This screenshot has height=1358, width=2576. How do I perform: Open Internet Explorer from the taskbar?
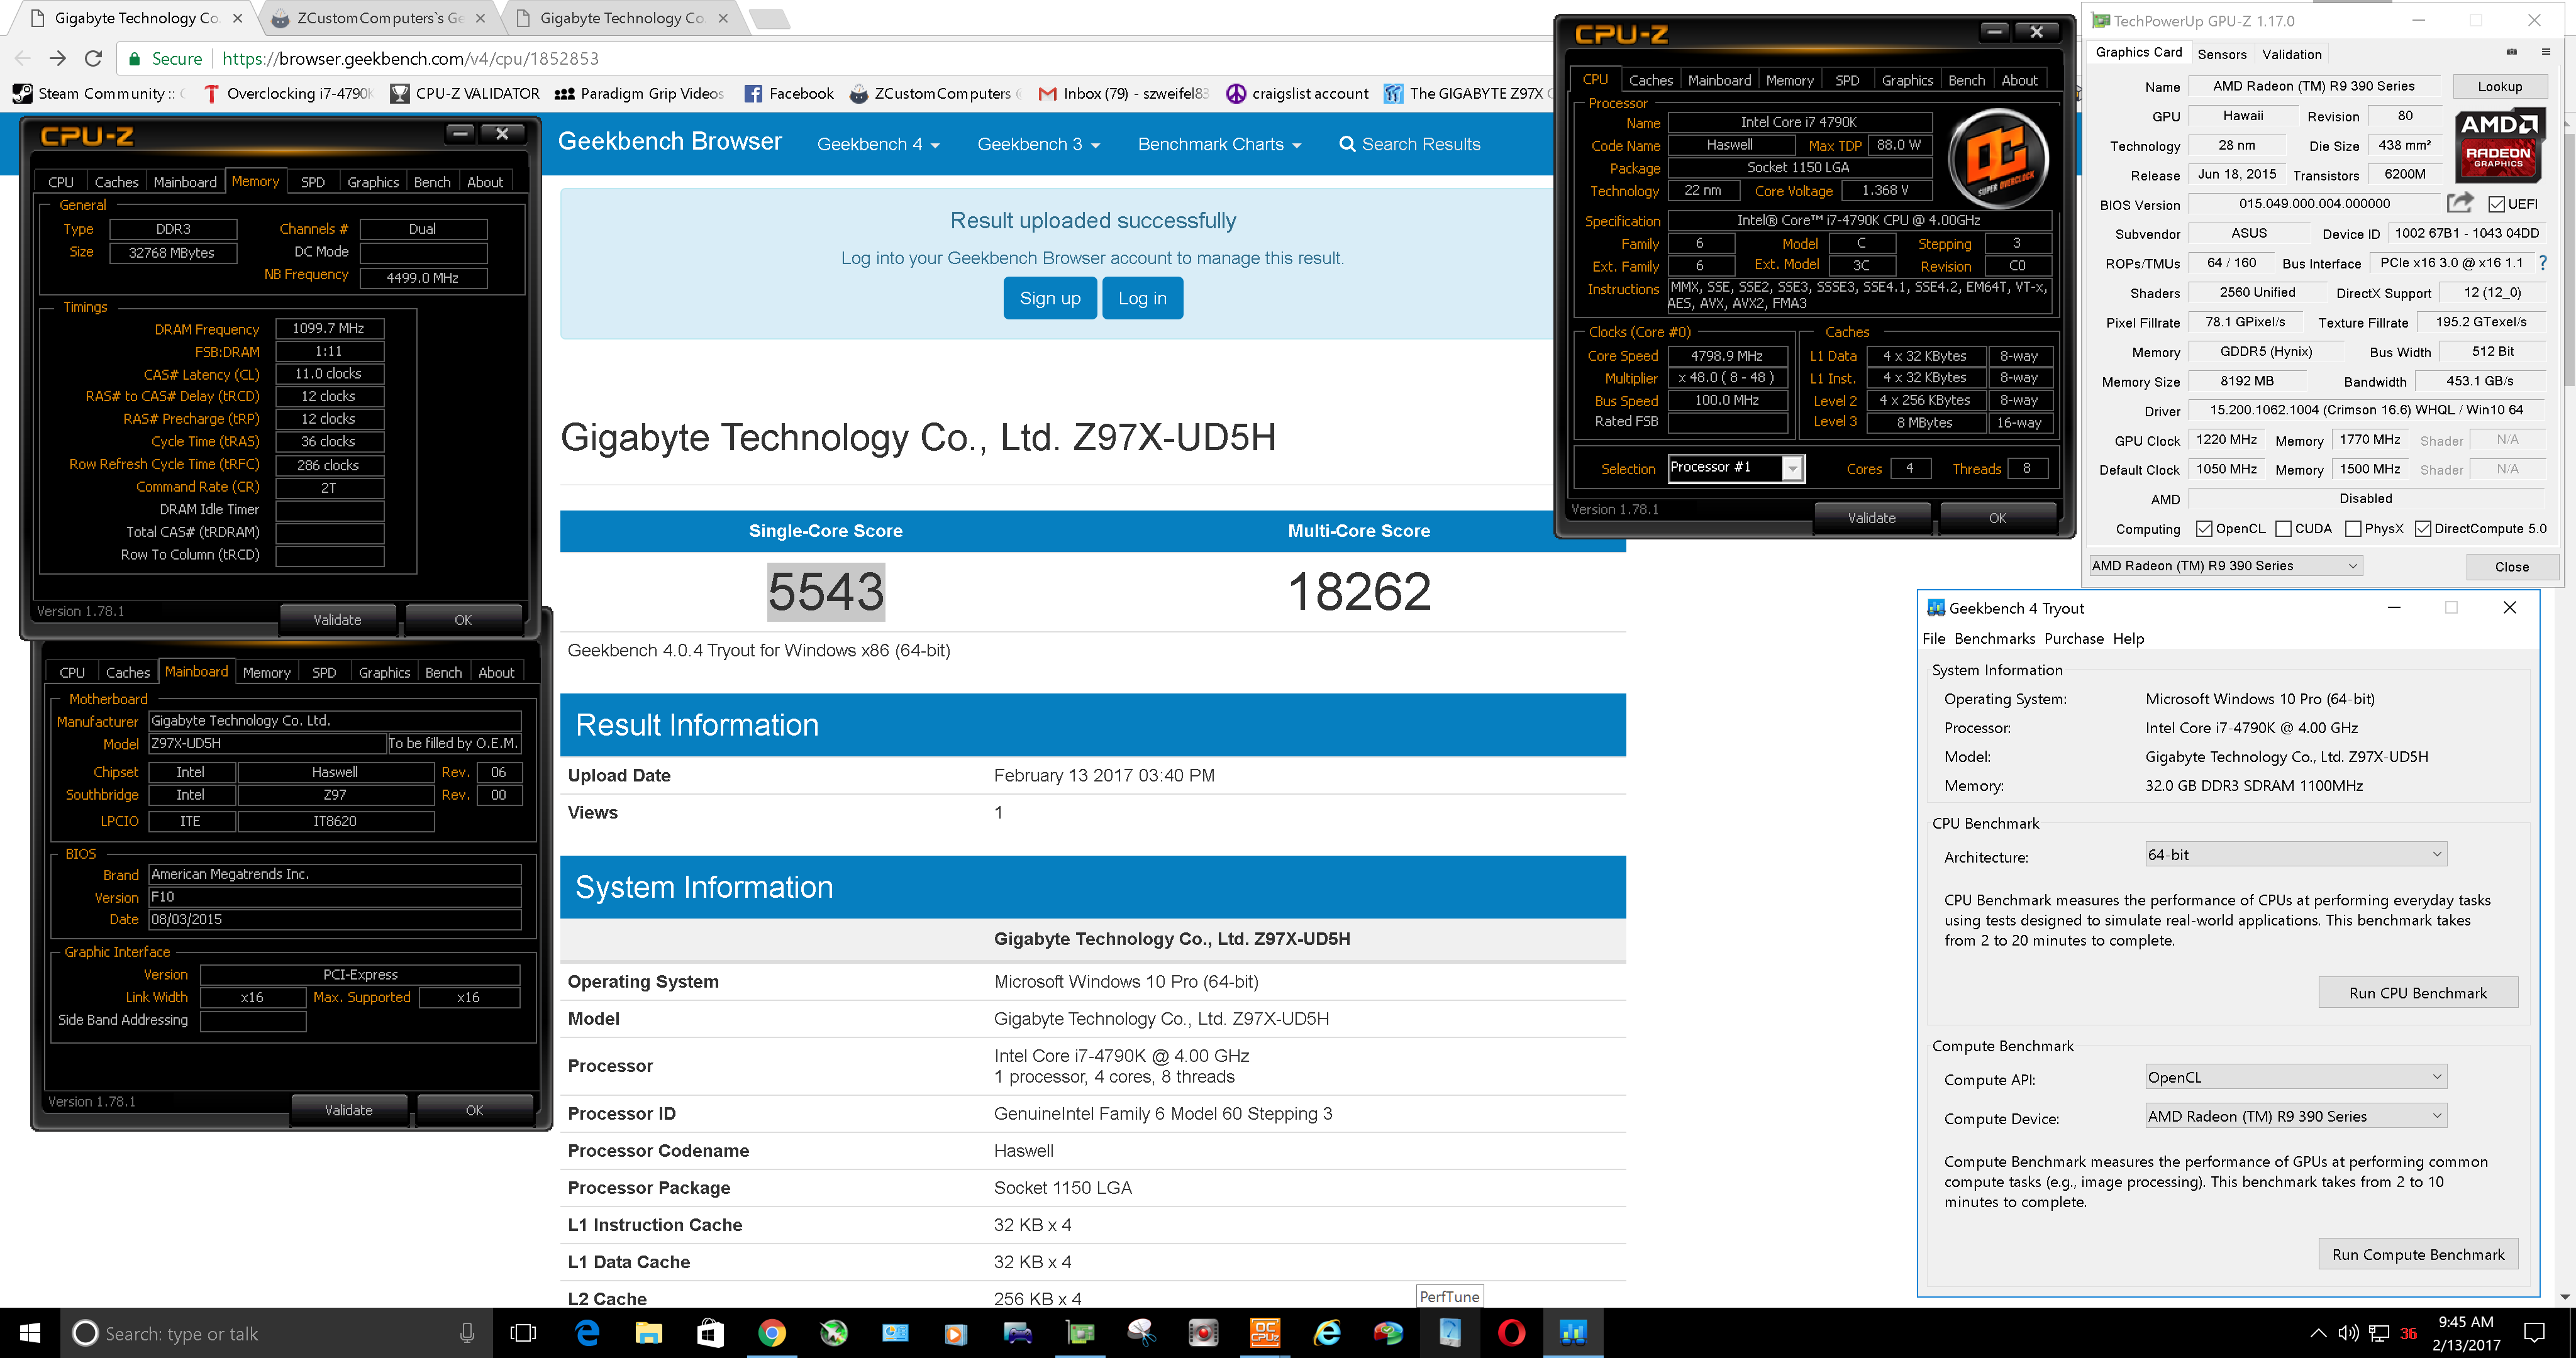(x=1327, y=1333)
